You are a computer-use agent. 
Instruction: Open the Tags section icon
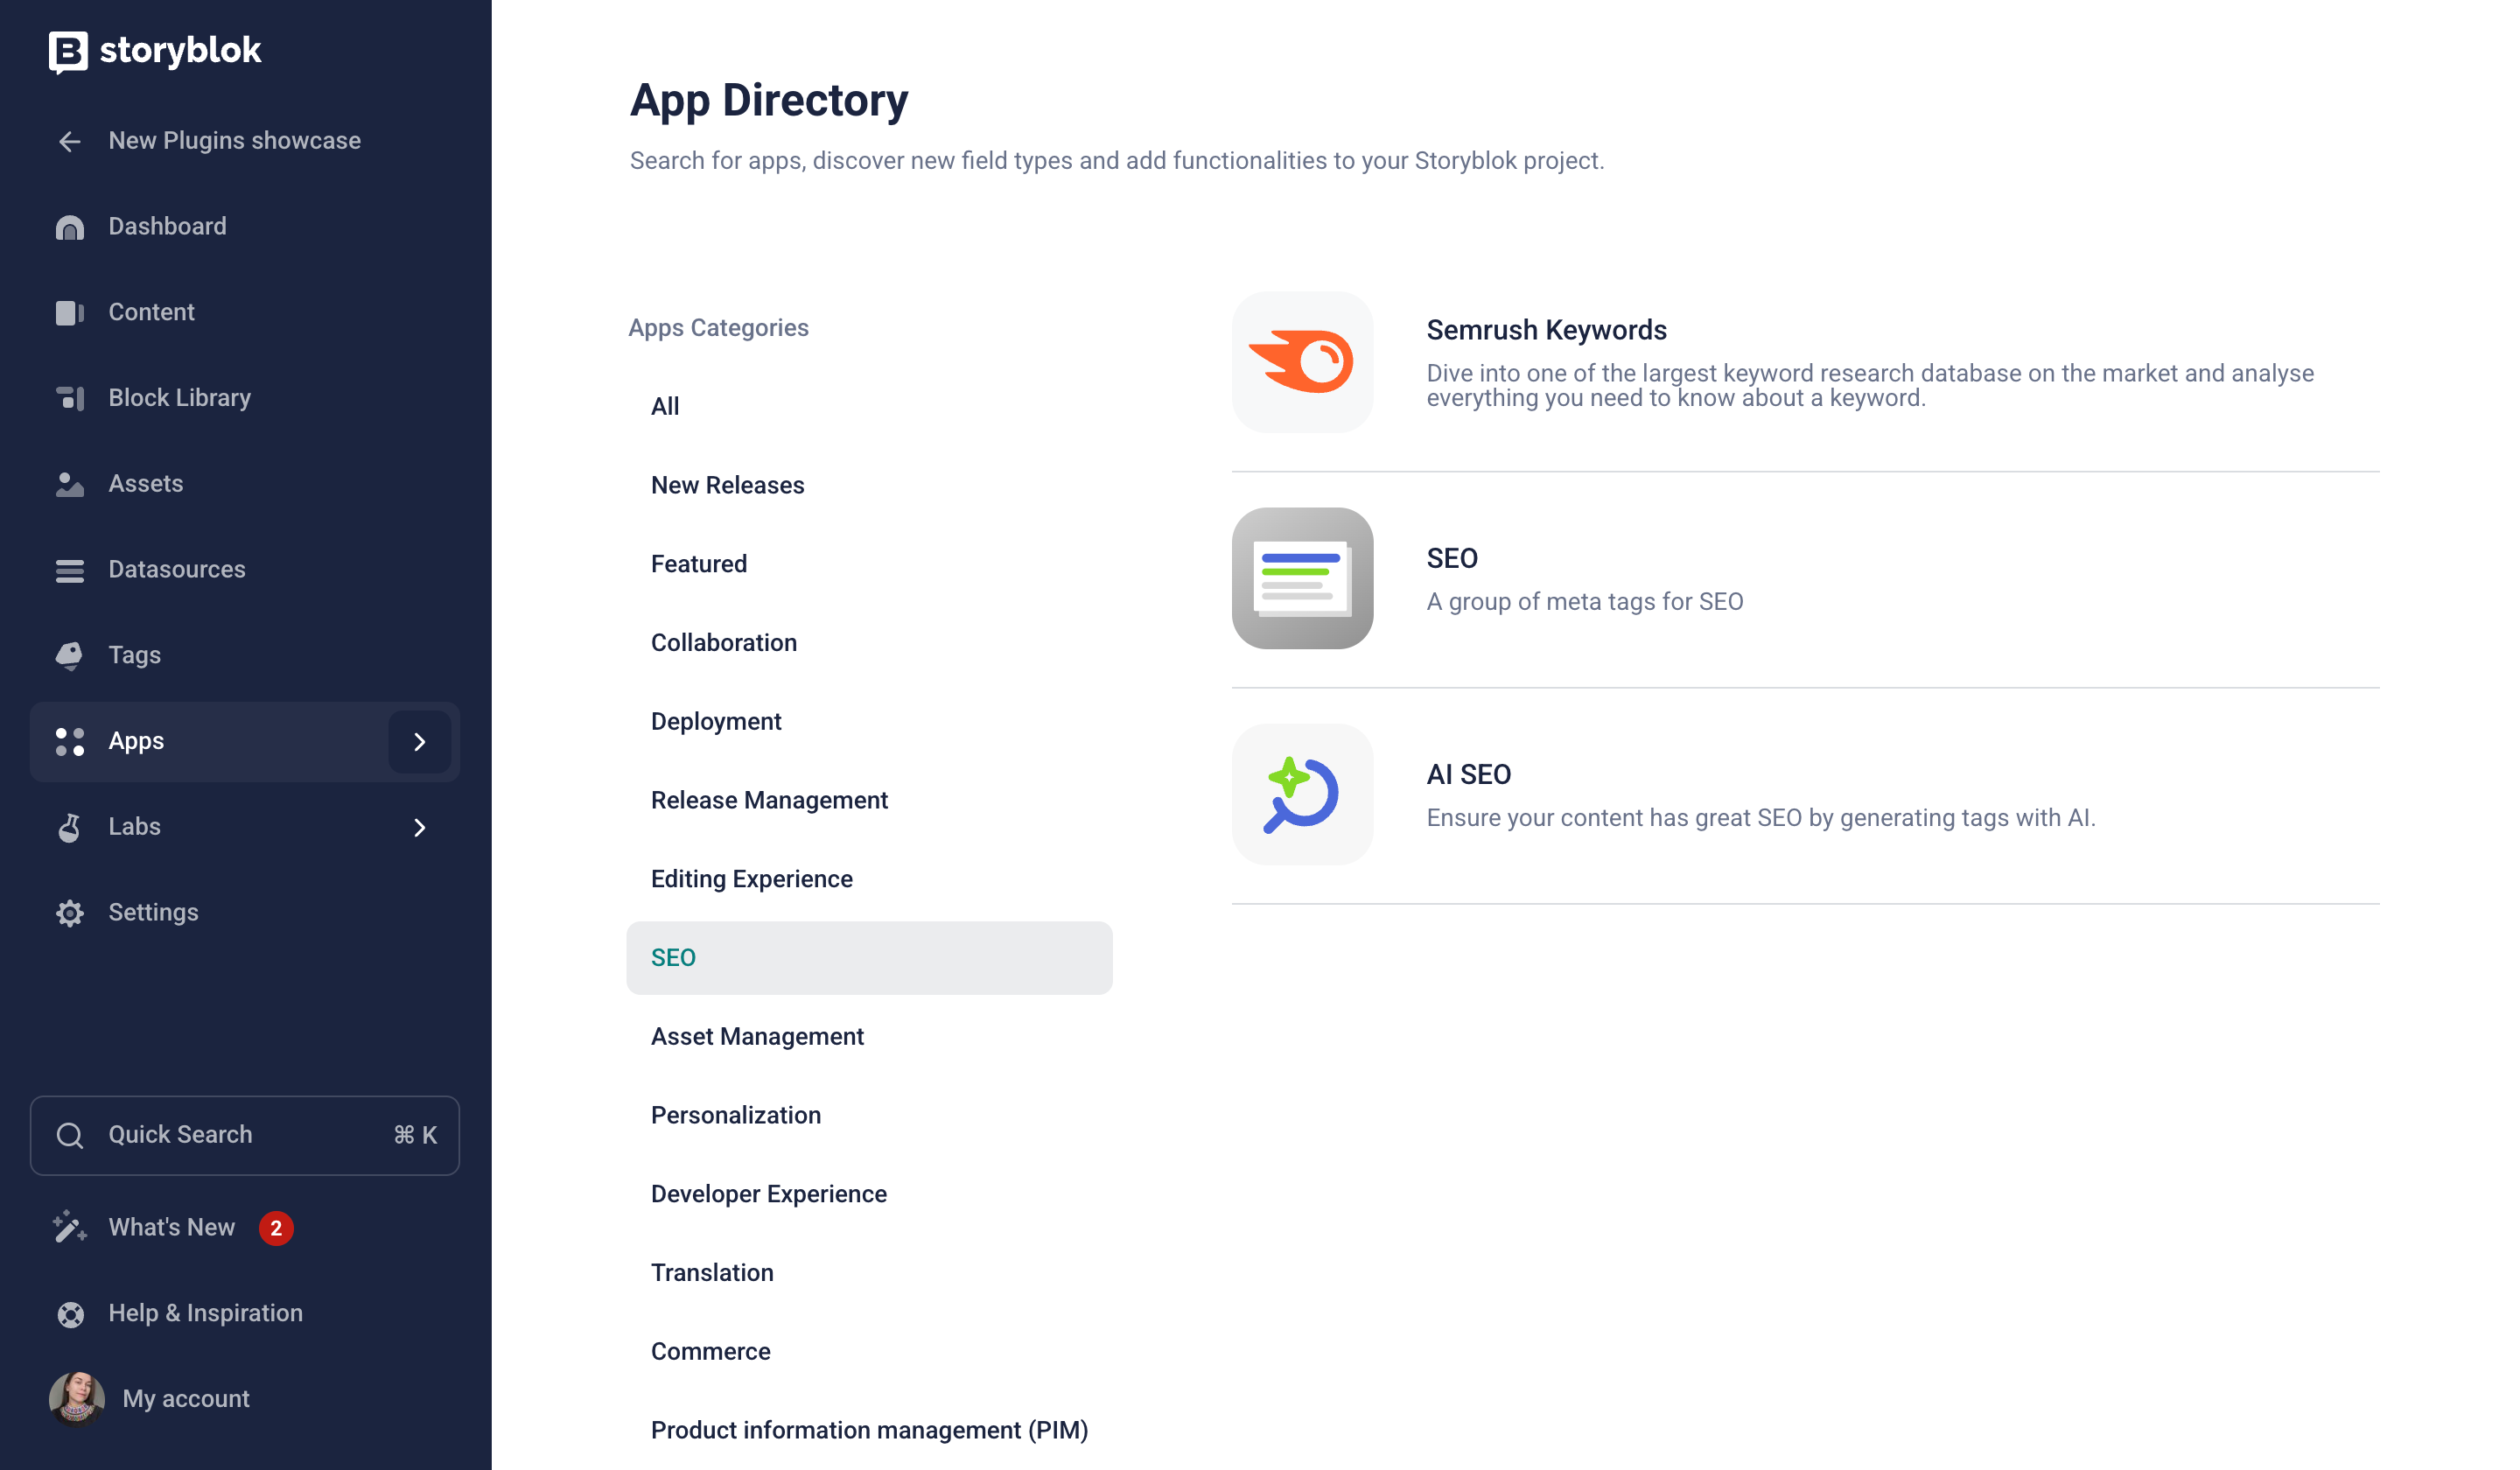(69, 656)
